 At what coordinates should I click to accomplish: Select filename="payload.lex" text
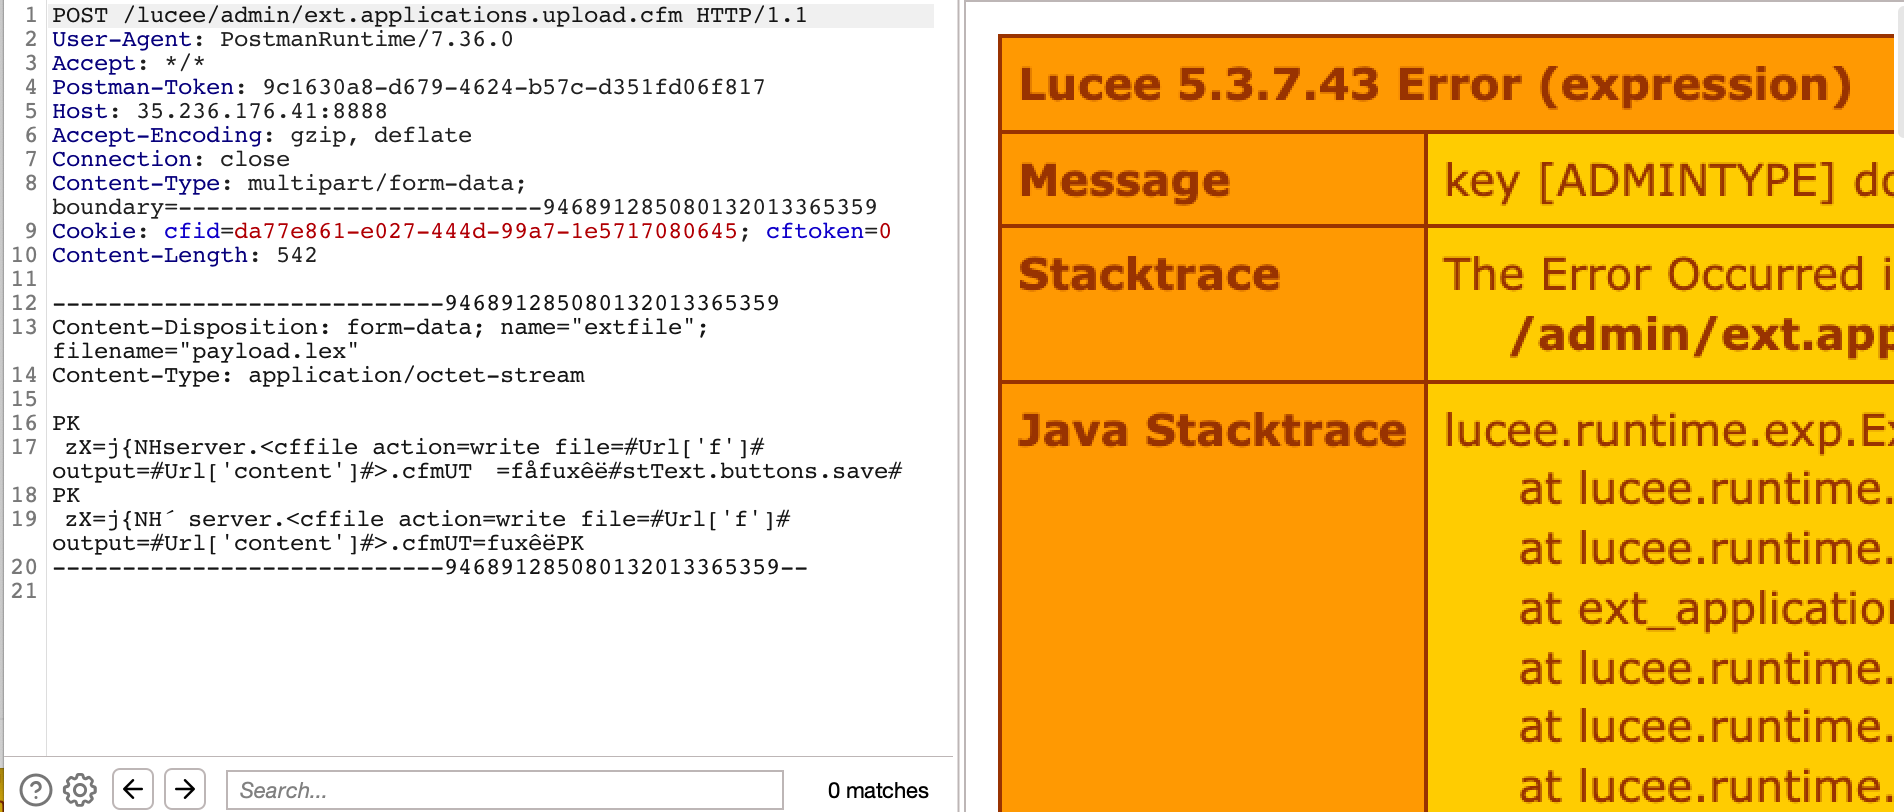pyautogui.click(x=206, y=352)
